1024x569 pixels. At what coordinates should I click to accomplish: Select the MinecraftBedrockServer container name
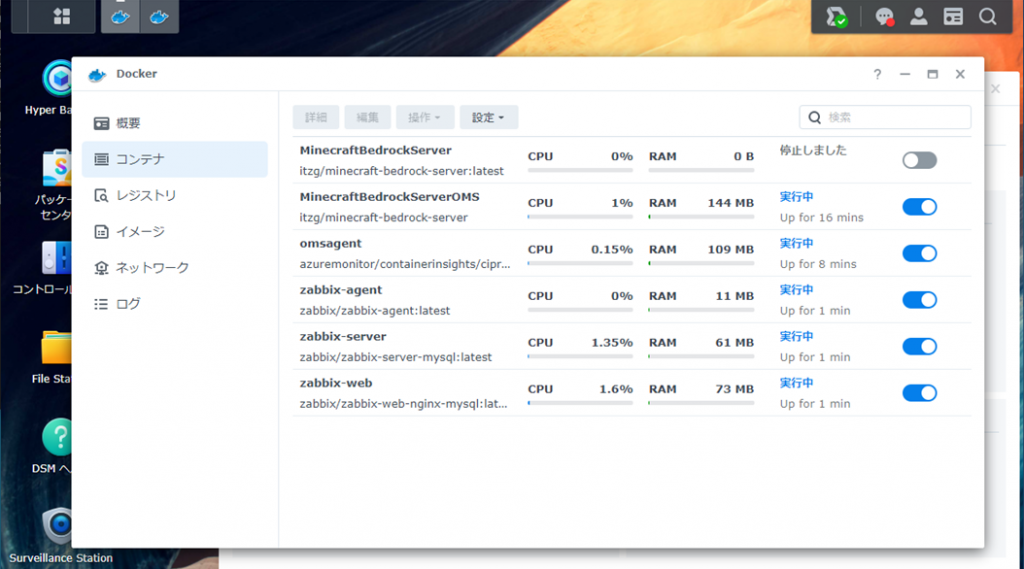pyautogui.click(x=376, y=150)
